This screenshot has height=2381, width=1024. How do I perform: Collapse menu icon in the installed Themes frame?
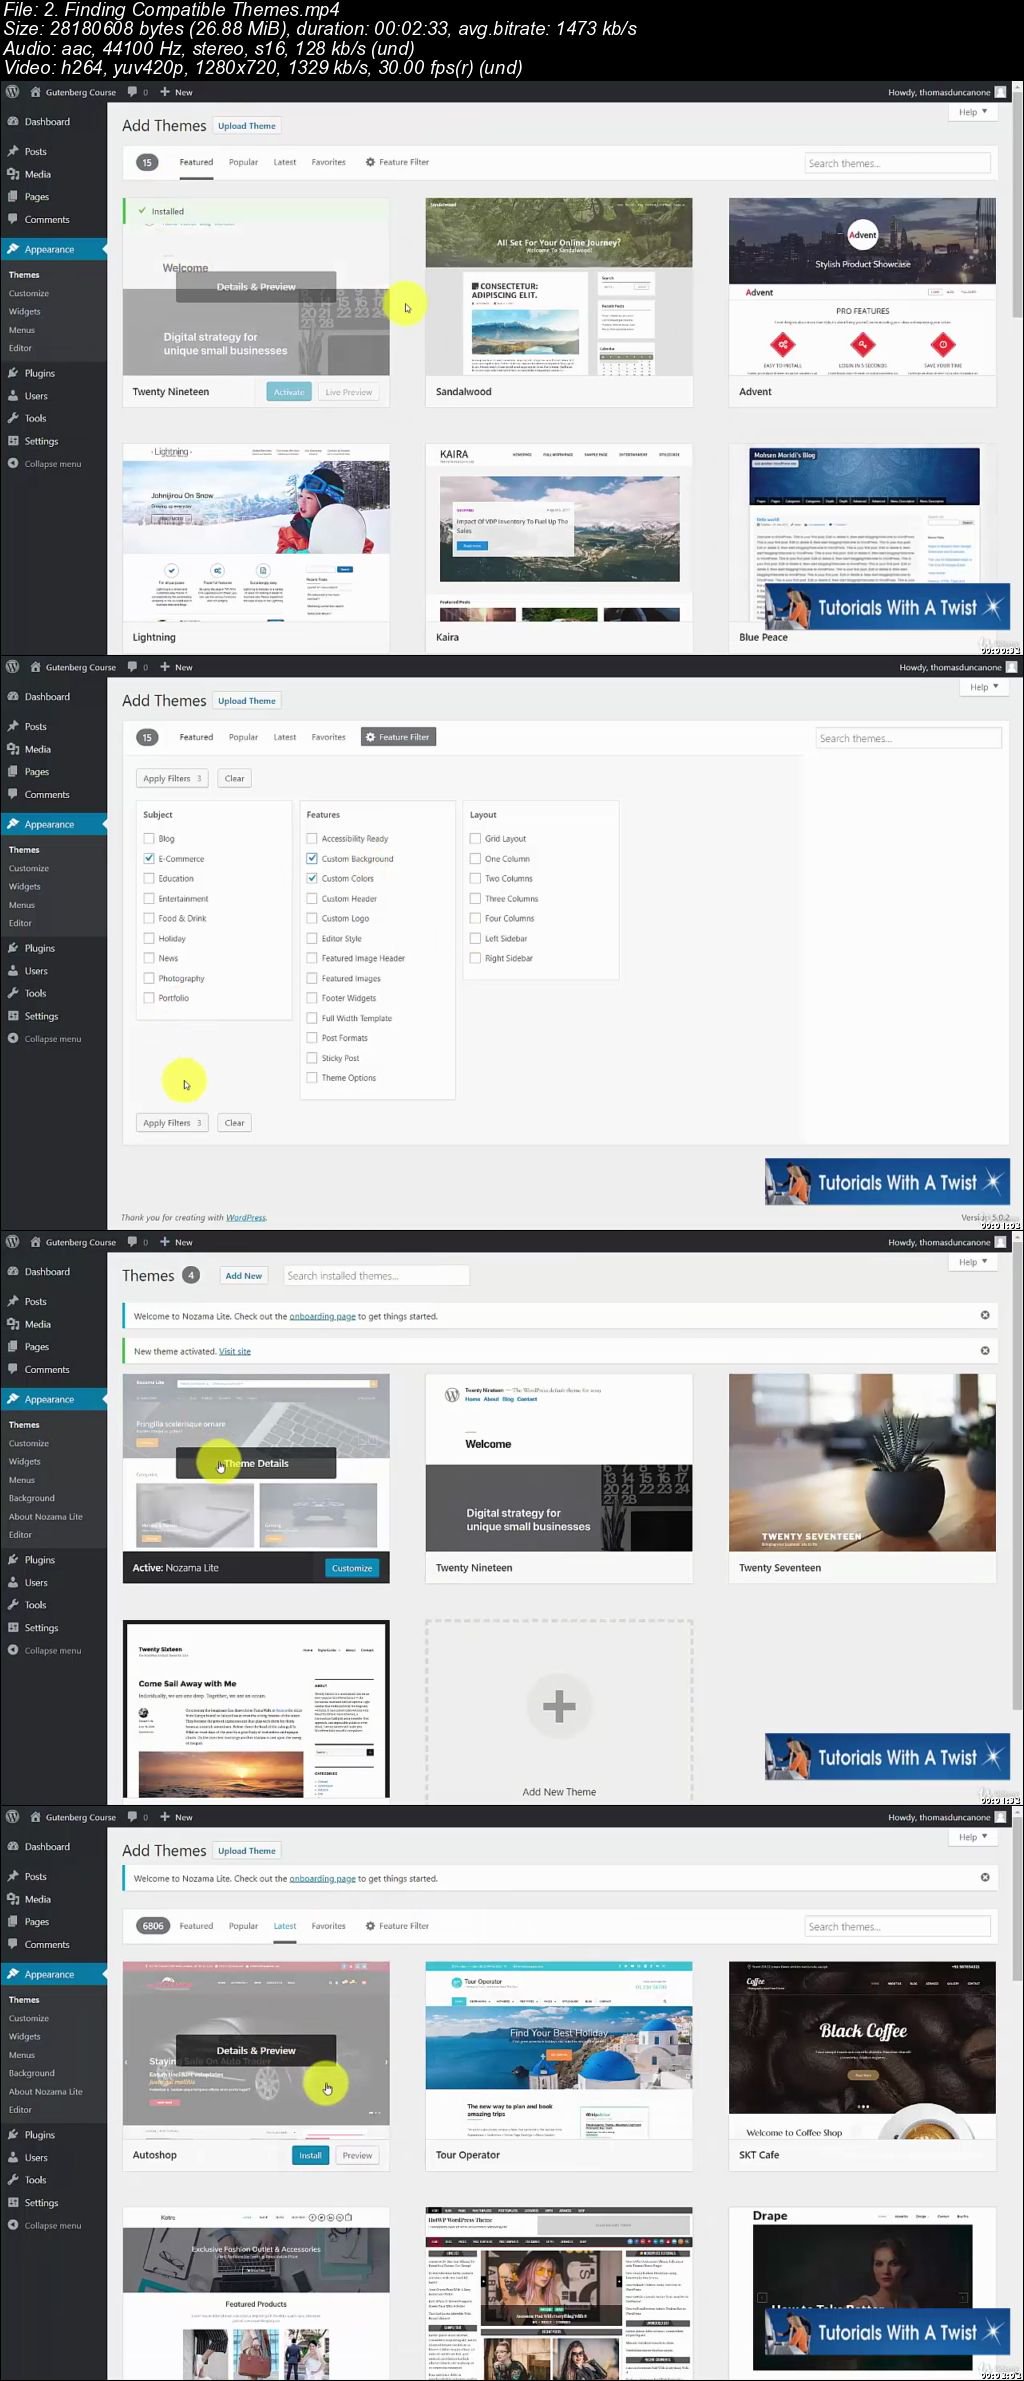pyautogui.click(x=13, y=1650)
